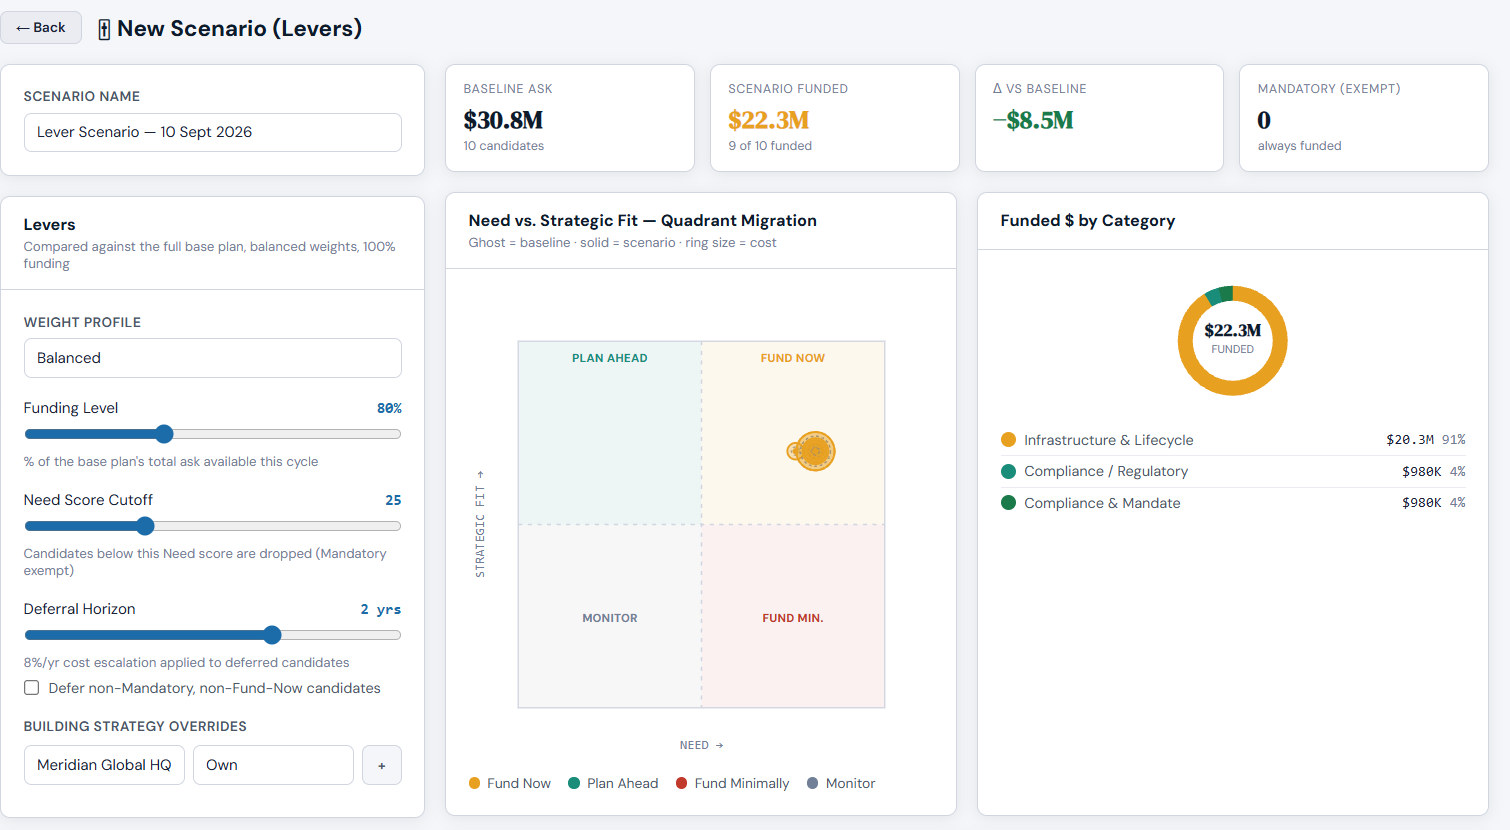Screen dimensions: 1510x830
Task: Click the plus button to add building override
Action: (382, 765)
